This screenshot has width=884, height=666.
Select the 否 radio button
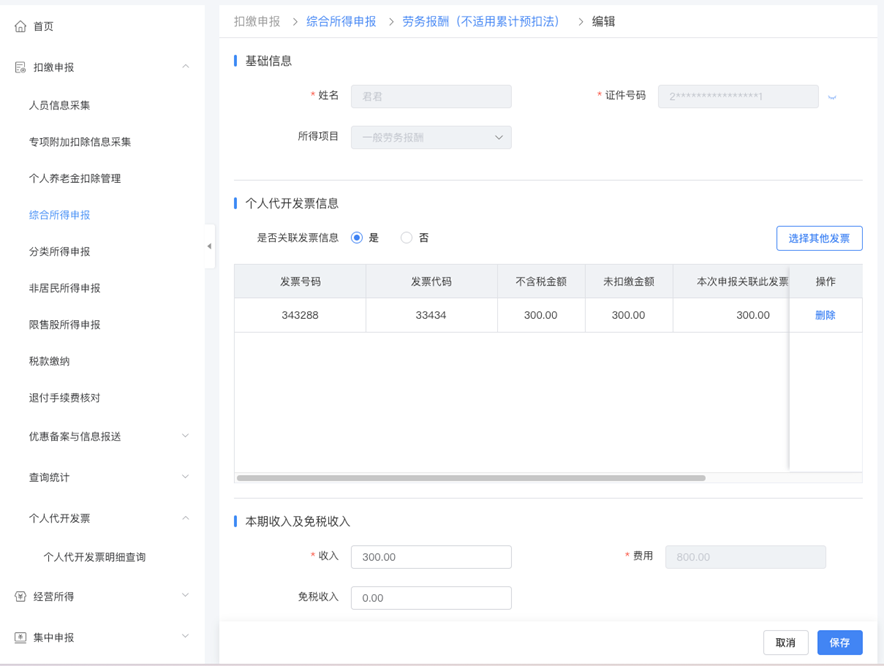coord(407,237)
